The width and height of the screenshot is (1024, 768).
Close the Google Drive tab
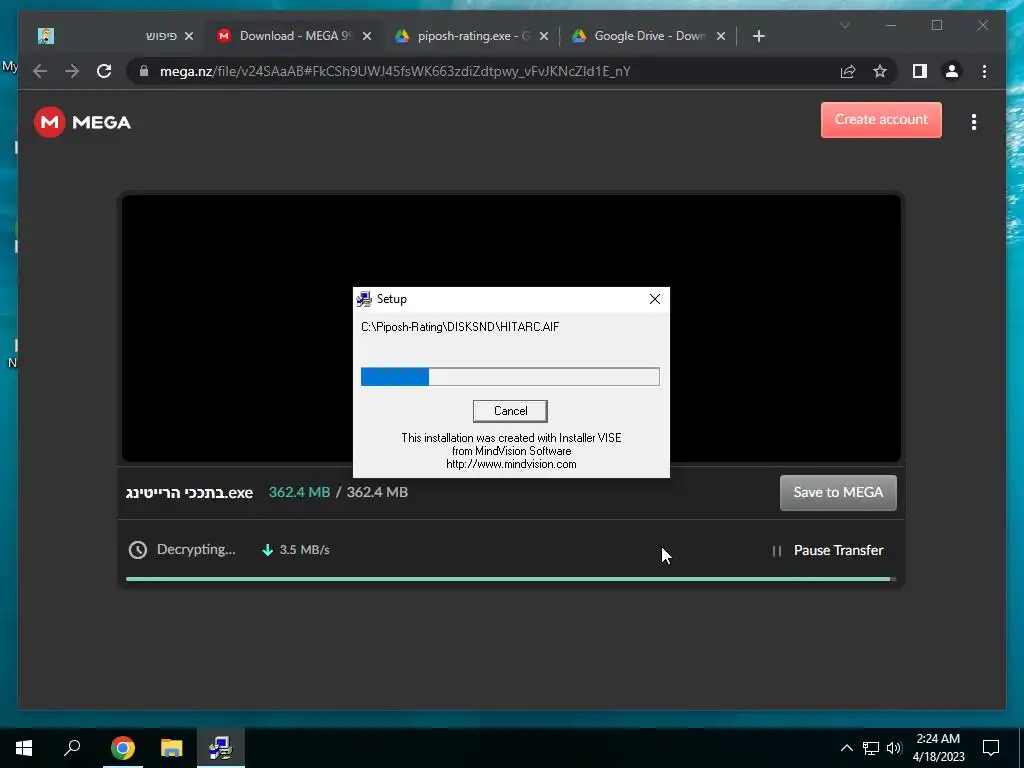coord(721,37)
